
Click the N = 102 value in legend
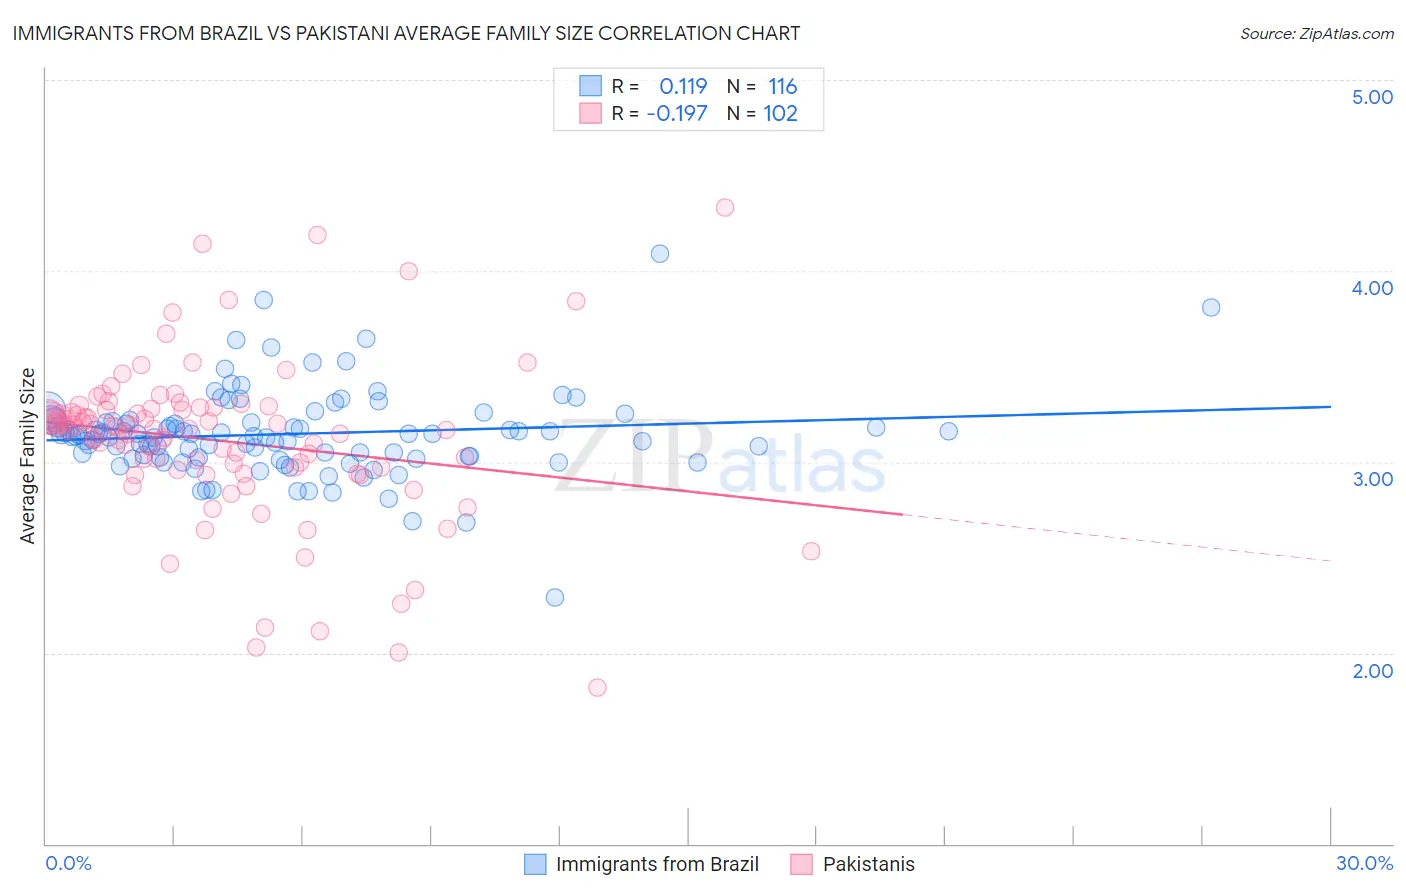pyautogui.click(x=762, y=113)
